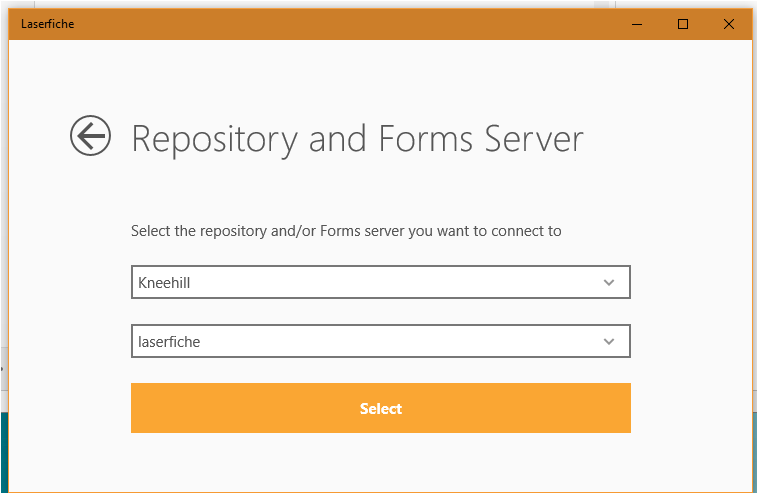Click the orange Select button
Viewport: 758px width, 494px height.
(x=380, y=408)
